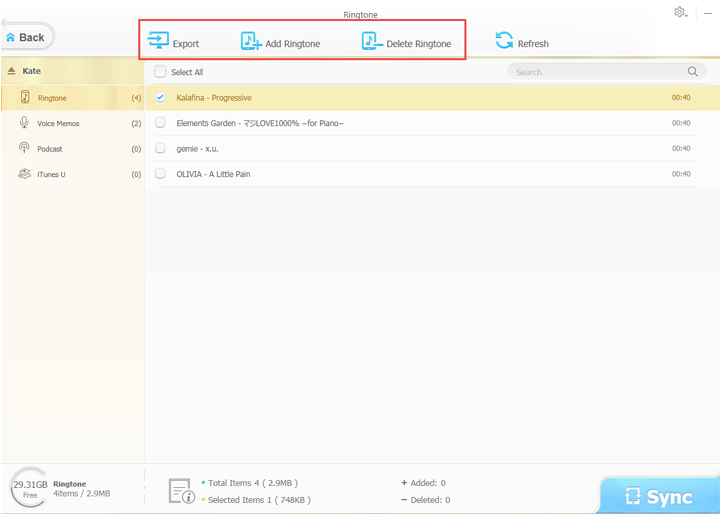Image resolution: width=723 pixels, height=516 pixels.
Task: Click the Ringtone phone icon in sidebar
Action: click(25, 97)
